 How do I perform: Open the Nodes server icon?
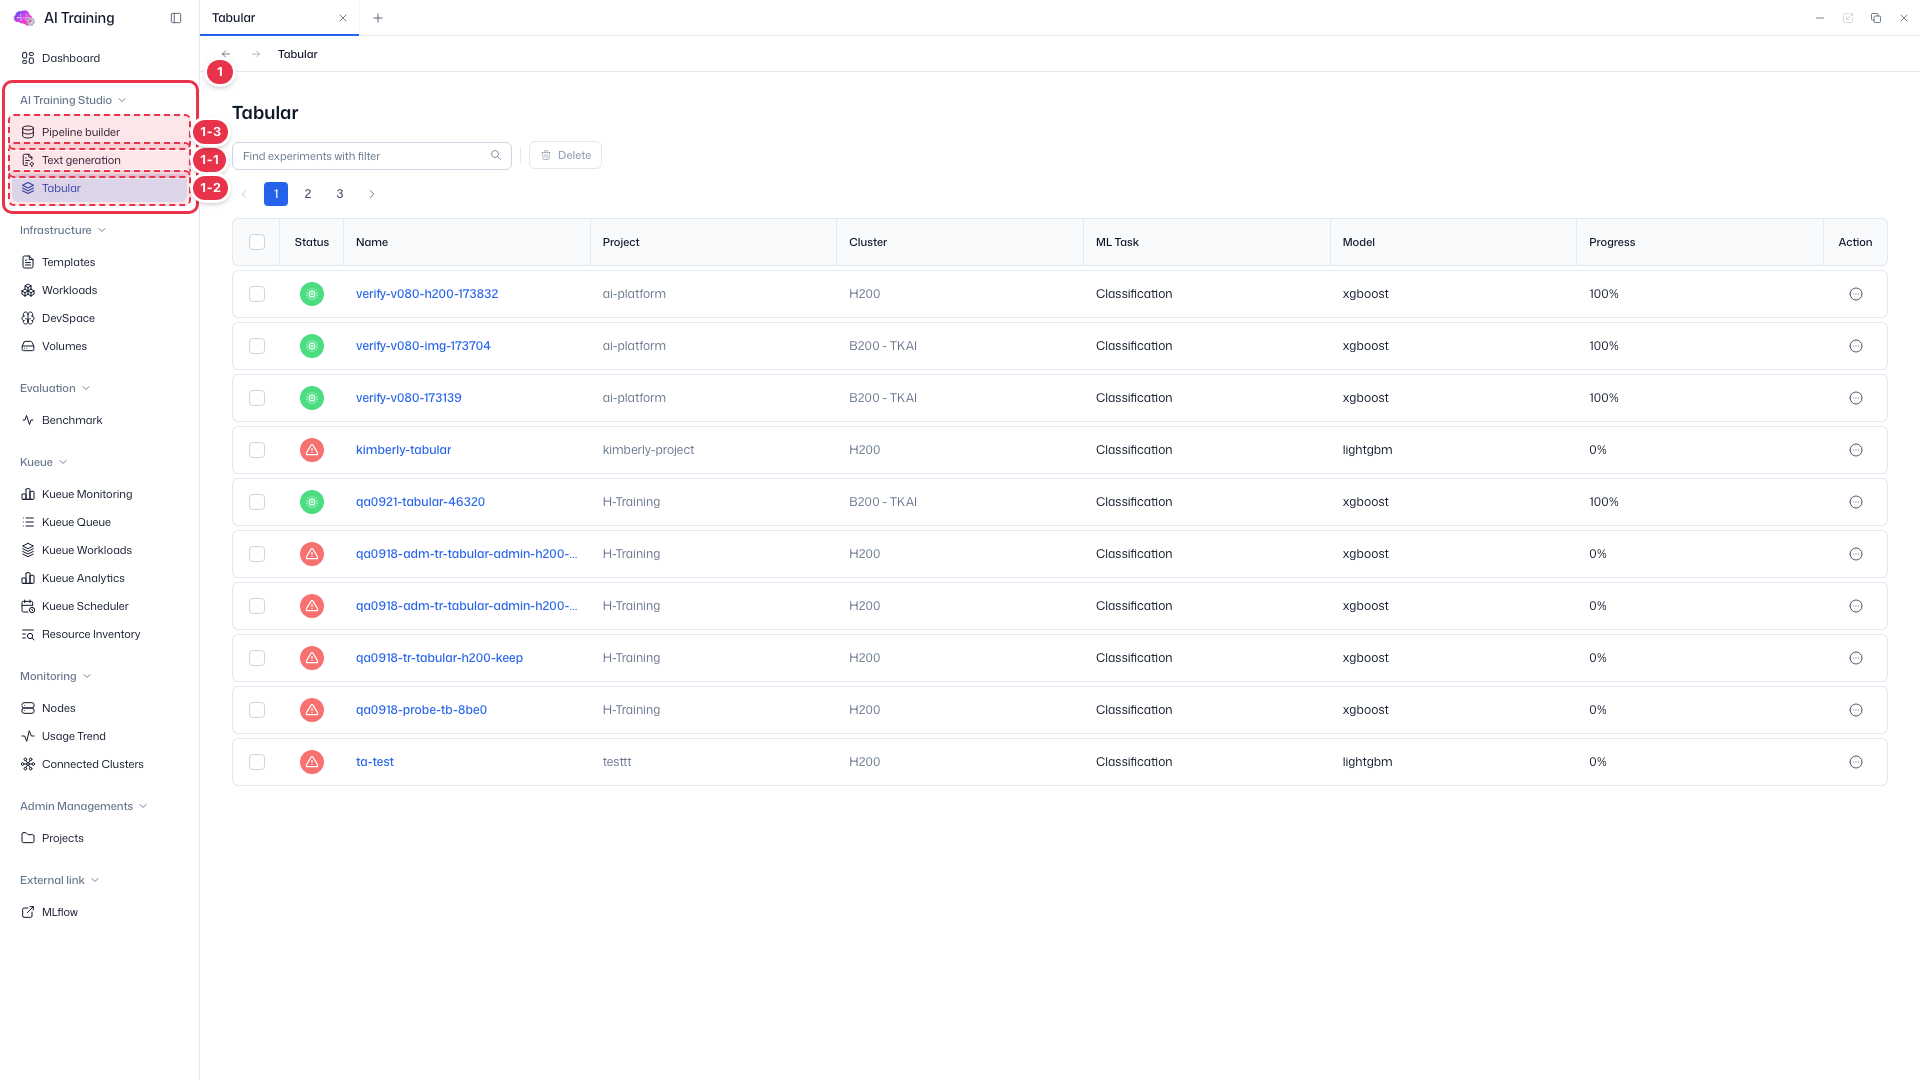pos(28,708)
